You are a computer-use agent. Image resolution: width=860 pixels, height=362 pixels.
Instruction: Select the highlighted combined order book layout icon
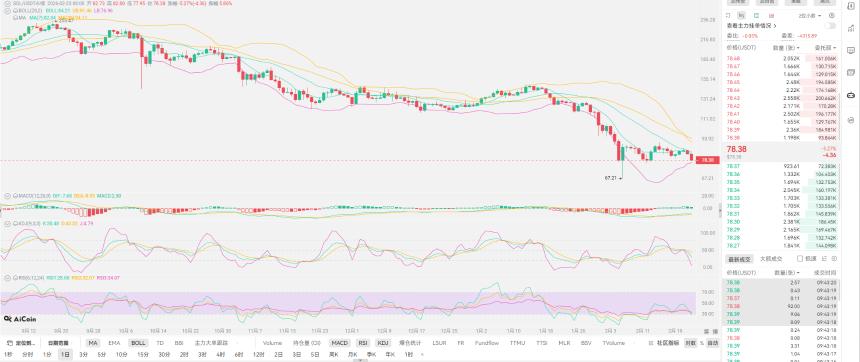[x=741, y=15]
